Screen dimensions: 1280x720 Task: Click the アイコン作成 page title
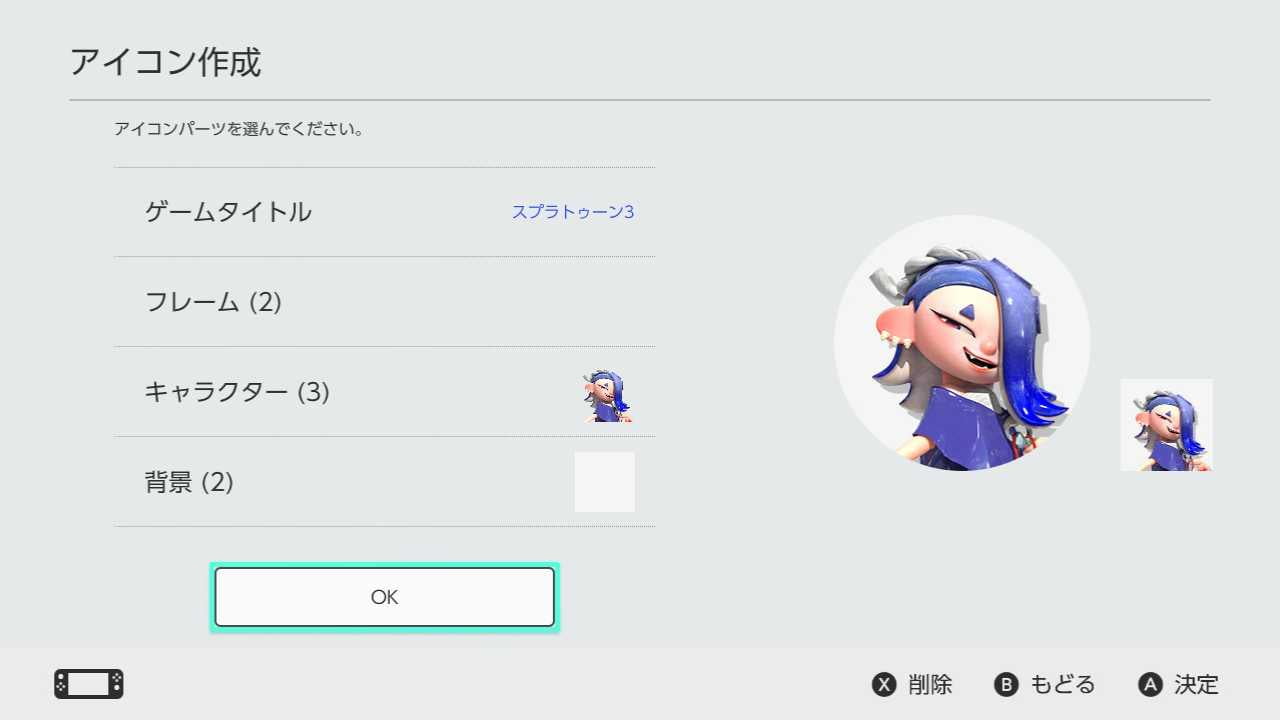(x=165, y=62)
